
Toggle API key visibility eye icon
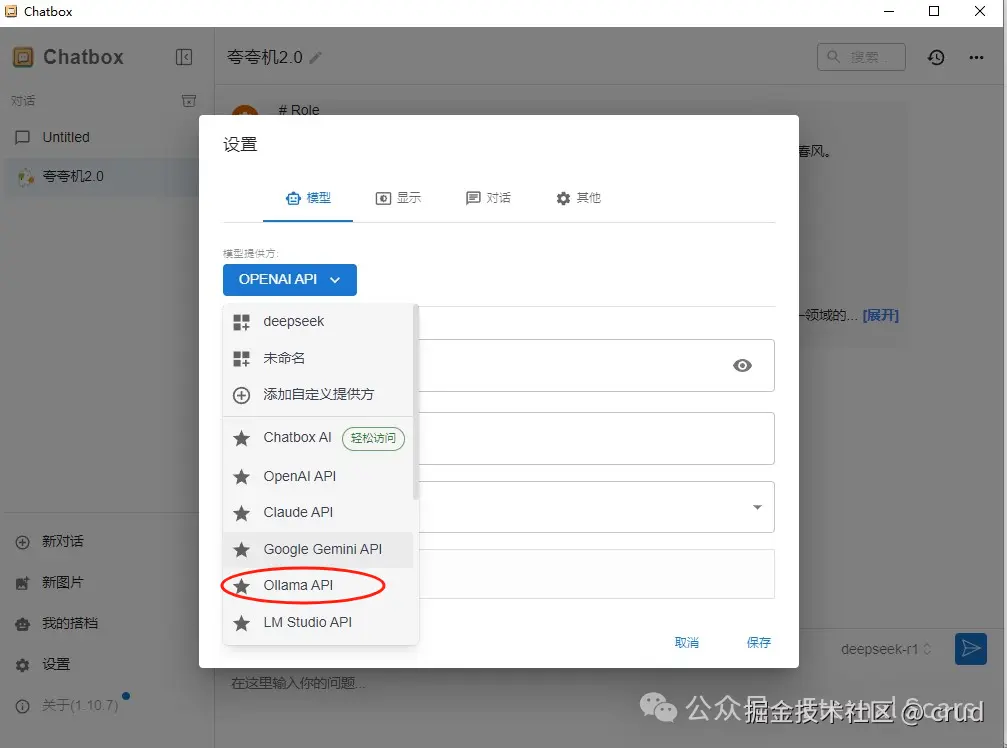pos(742,365)
